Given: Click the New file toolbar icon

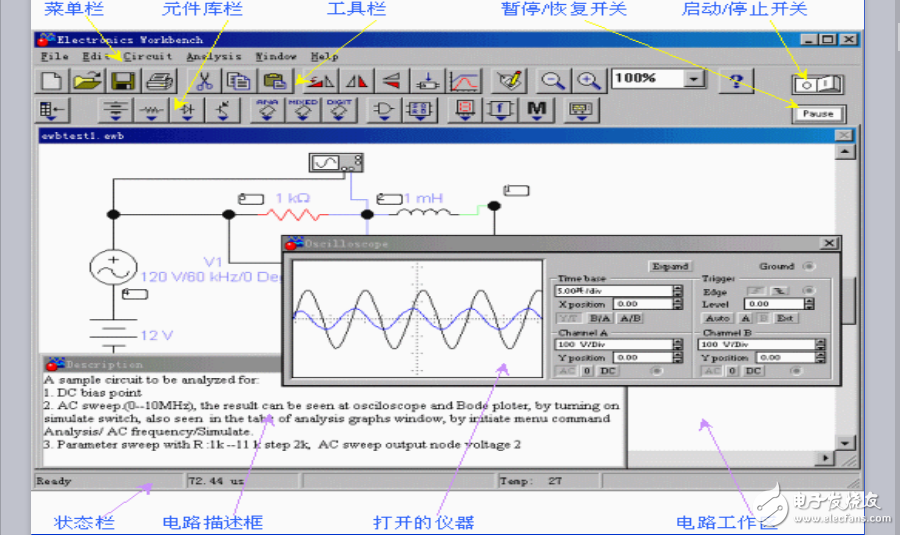Looking at the screenshot, I should coord(52,81).
